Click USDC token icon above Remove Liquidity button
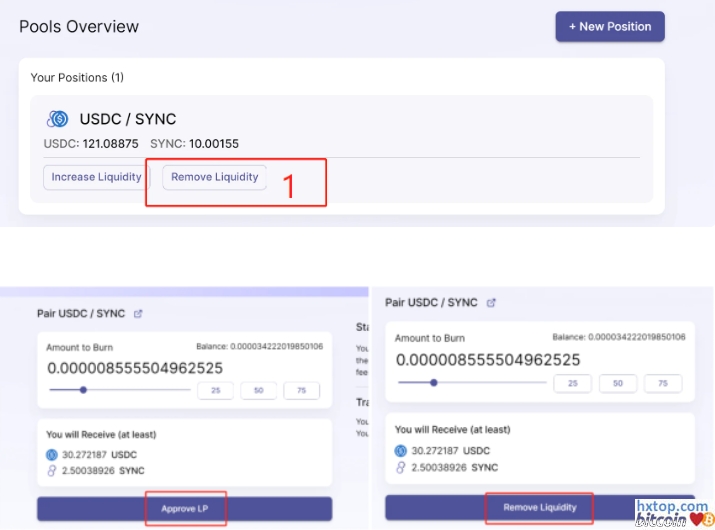 [401, 451]
